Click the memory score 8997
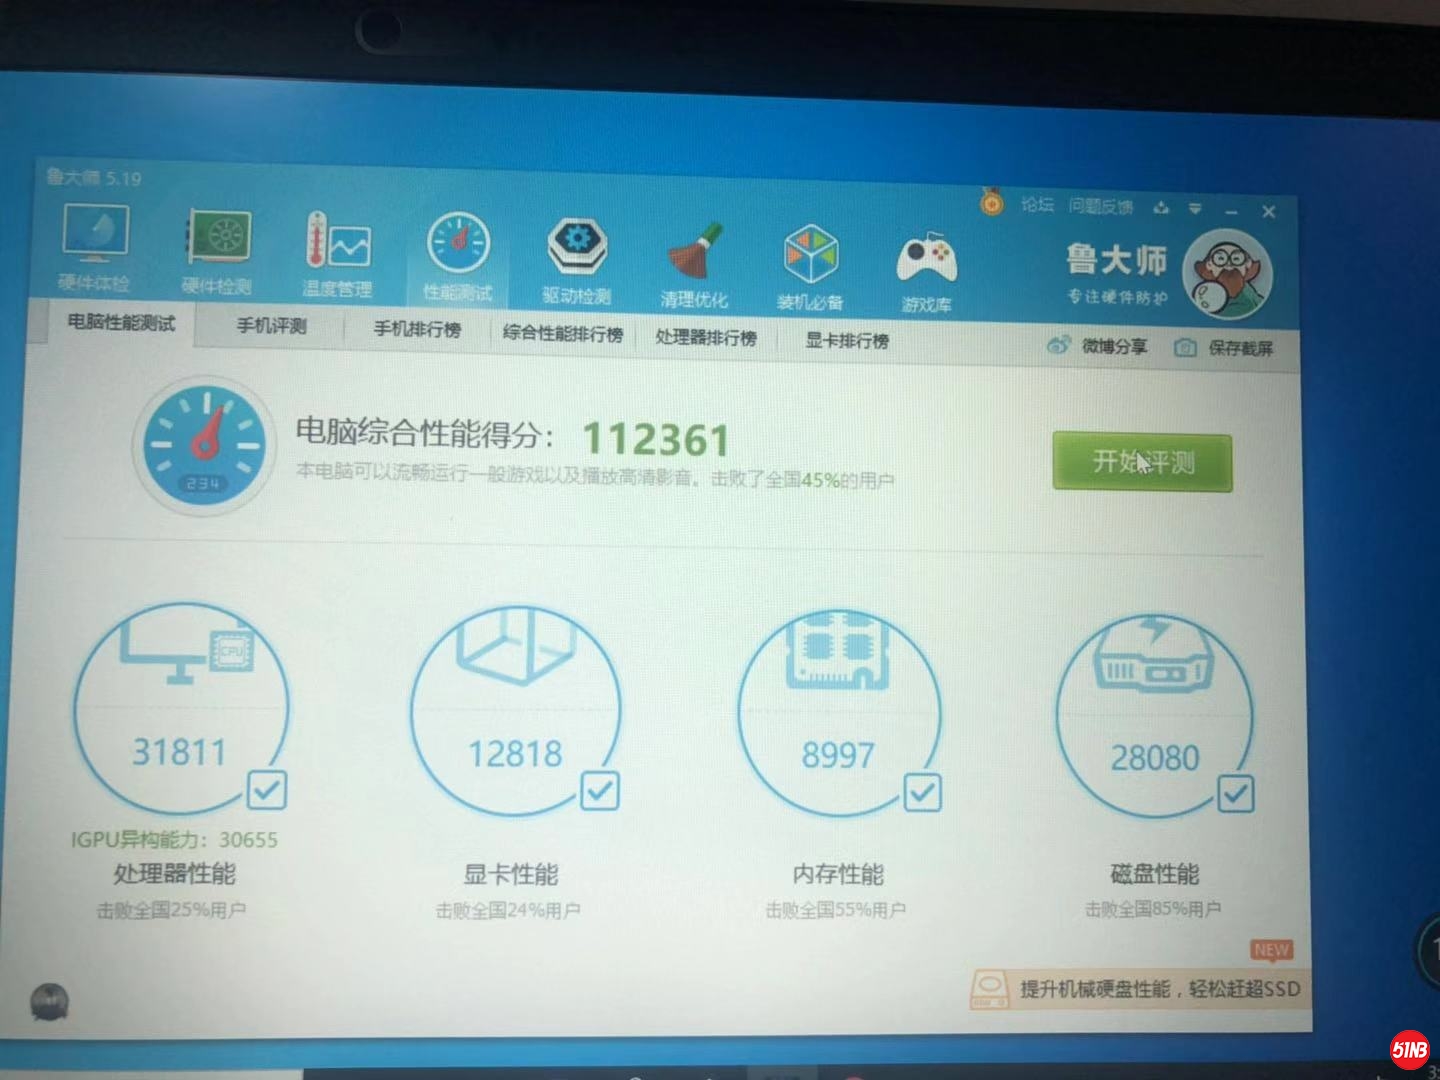This screenshot has height=1080, width=1440. (838, 755)
